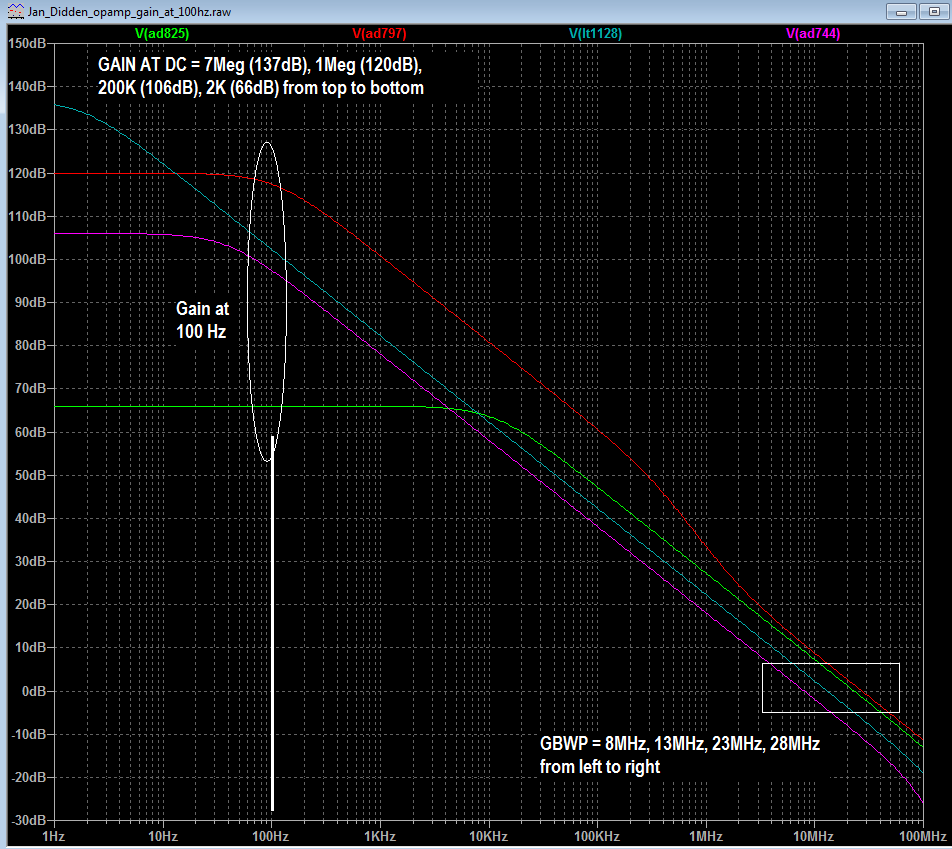This screenshot has height=849, width=952.
Task: Click the 150dB vertical axis label
Action: [27, 44]
